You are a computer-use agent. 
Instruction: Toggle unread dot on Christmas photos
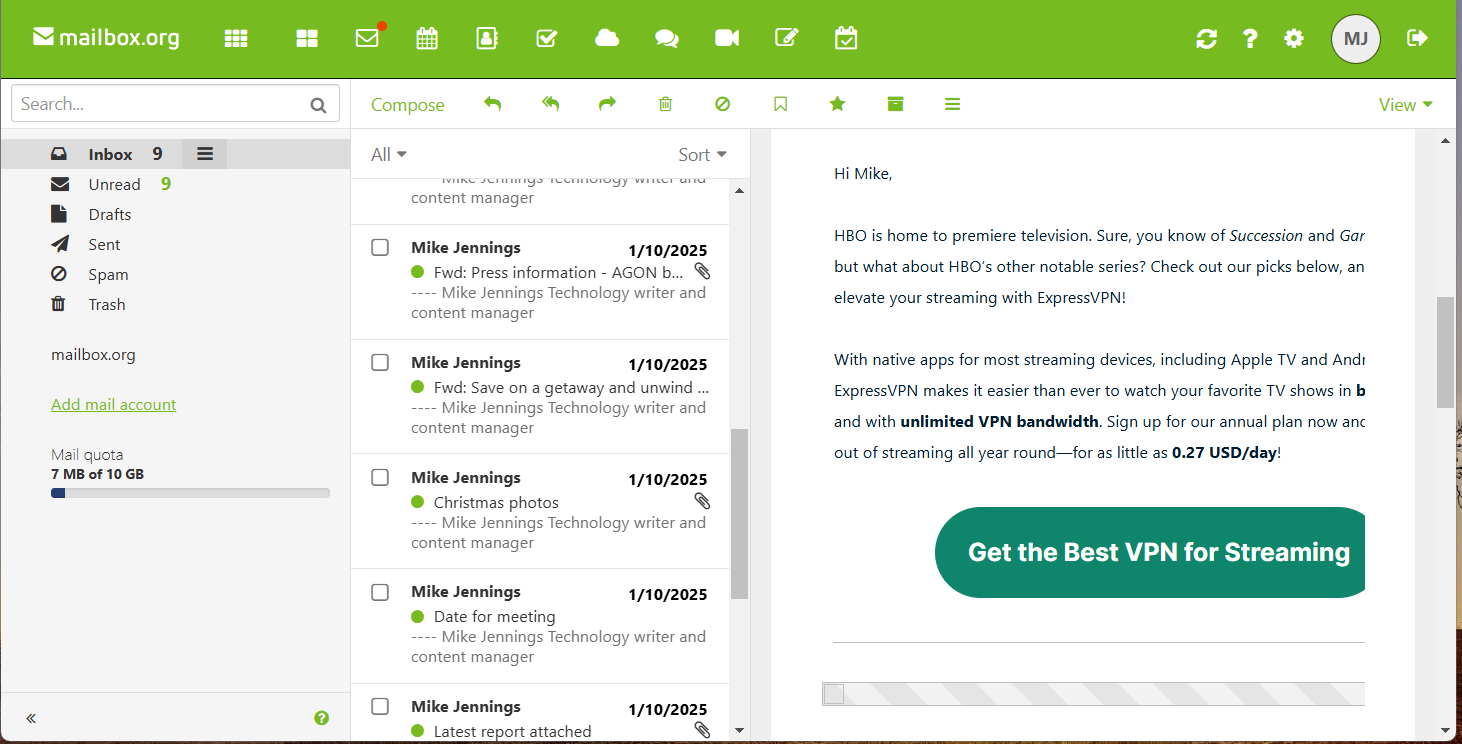pyautogui.click(x=418, y=502)
